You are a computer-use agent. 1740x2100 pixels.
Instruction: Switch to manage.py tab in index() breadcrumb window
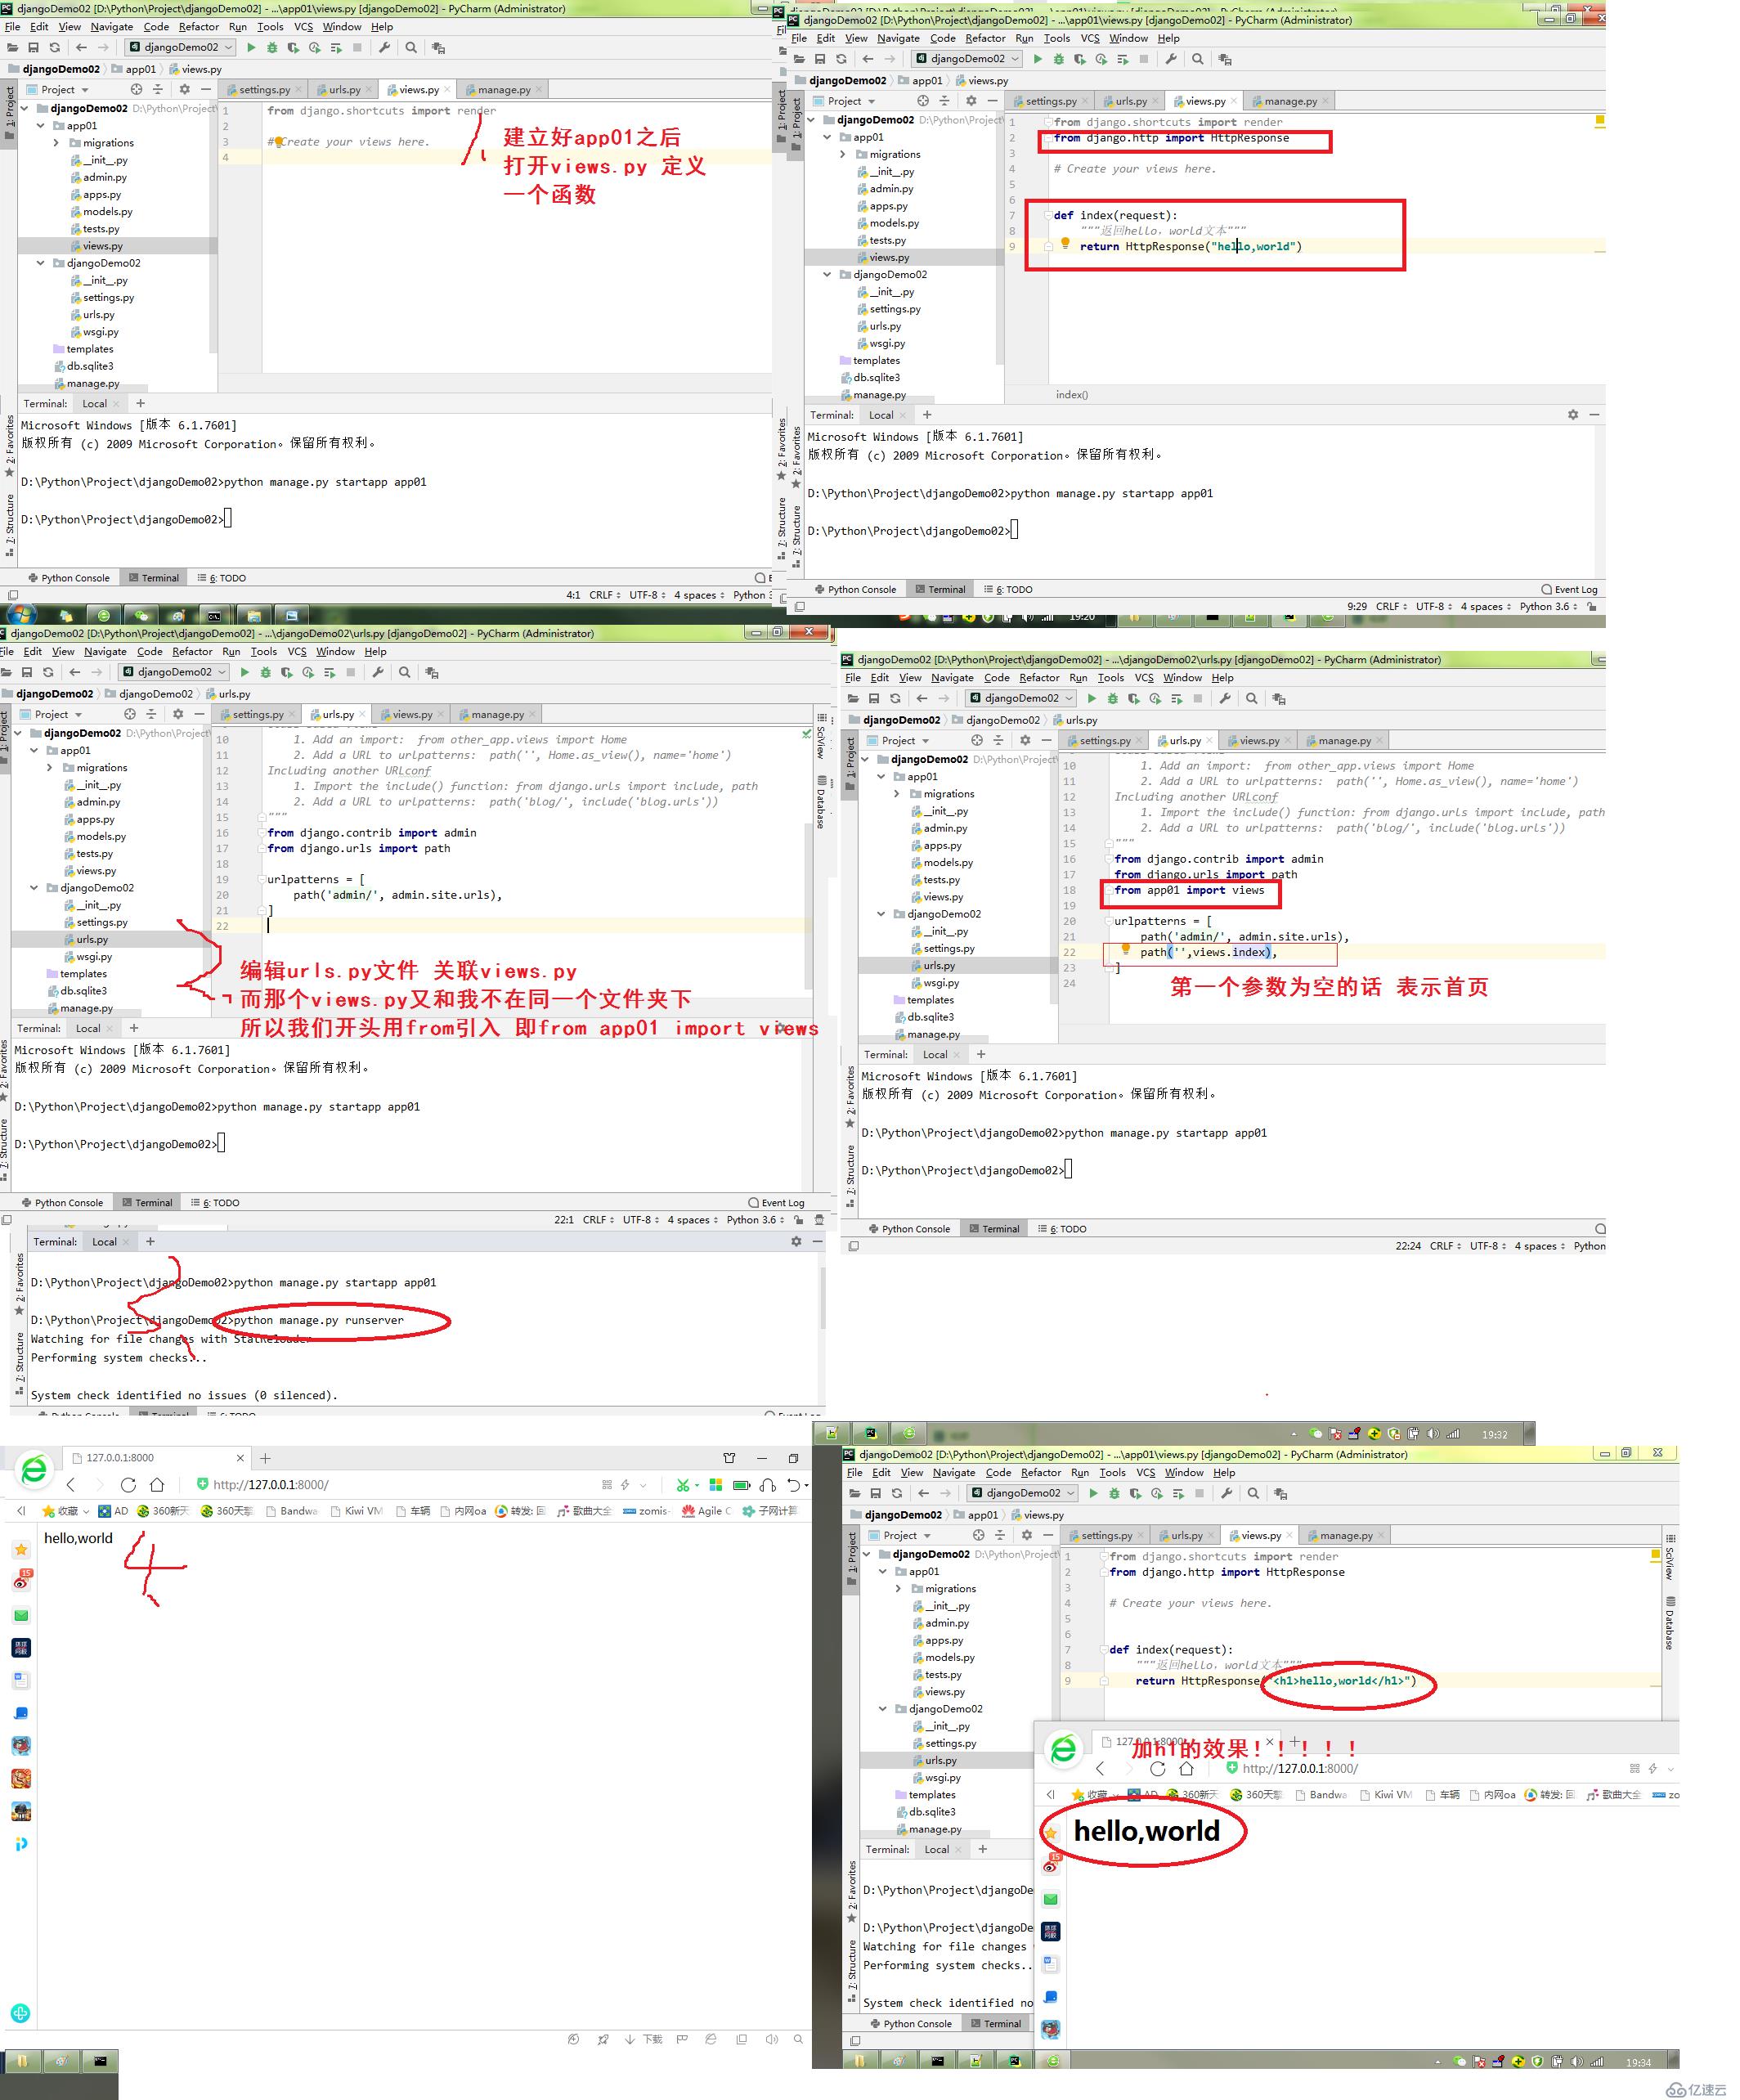(x=1290, y=101)
